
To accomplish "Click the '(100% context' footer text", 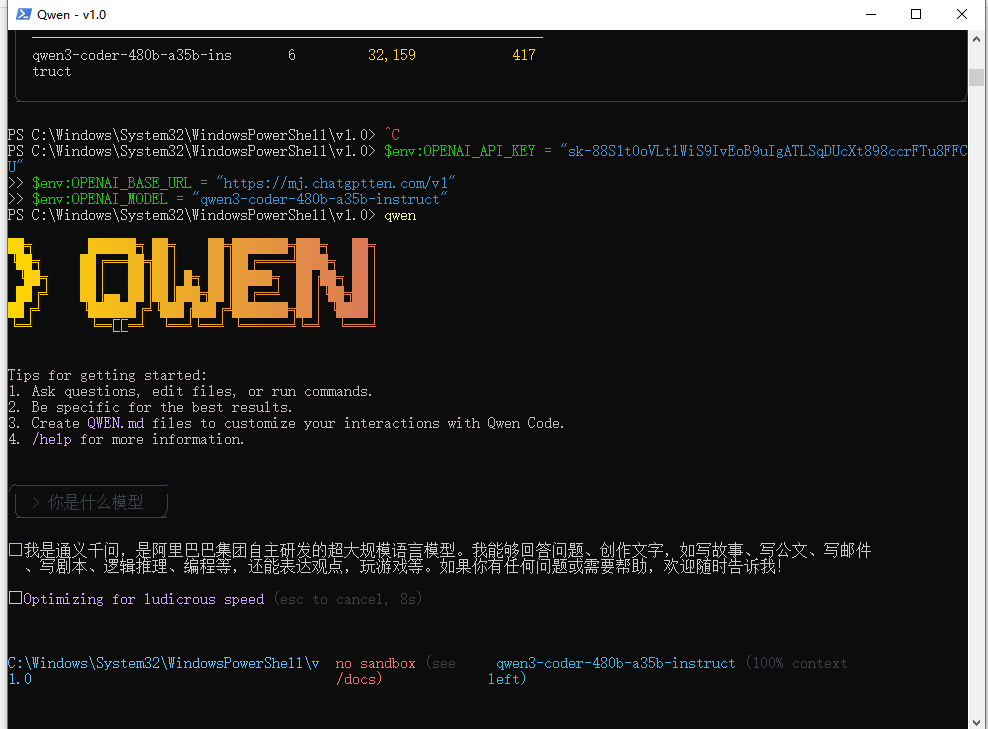I will [x=796, y=663].
